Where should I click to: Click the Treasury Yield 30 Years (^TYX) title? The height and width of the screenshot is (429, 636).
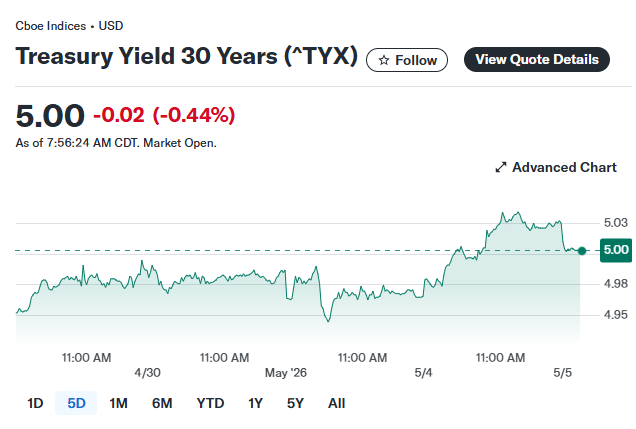coord(187,56)
